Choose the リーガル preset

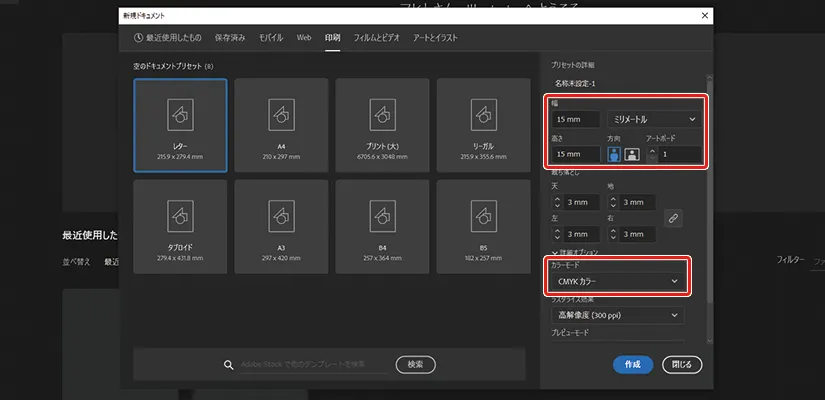click(x=484, y=125)
